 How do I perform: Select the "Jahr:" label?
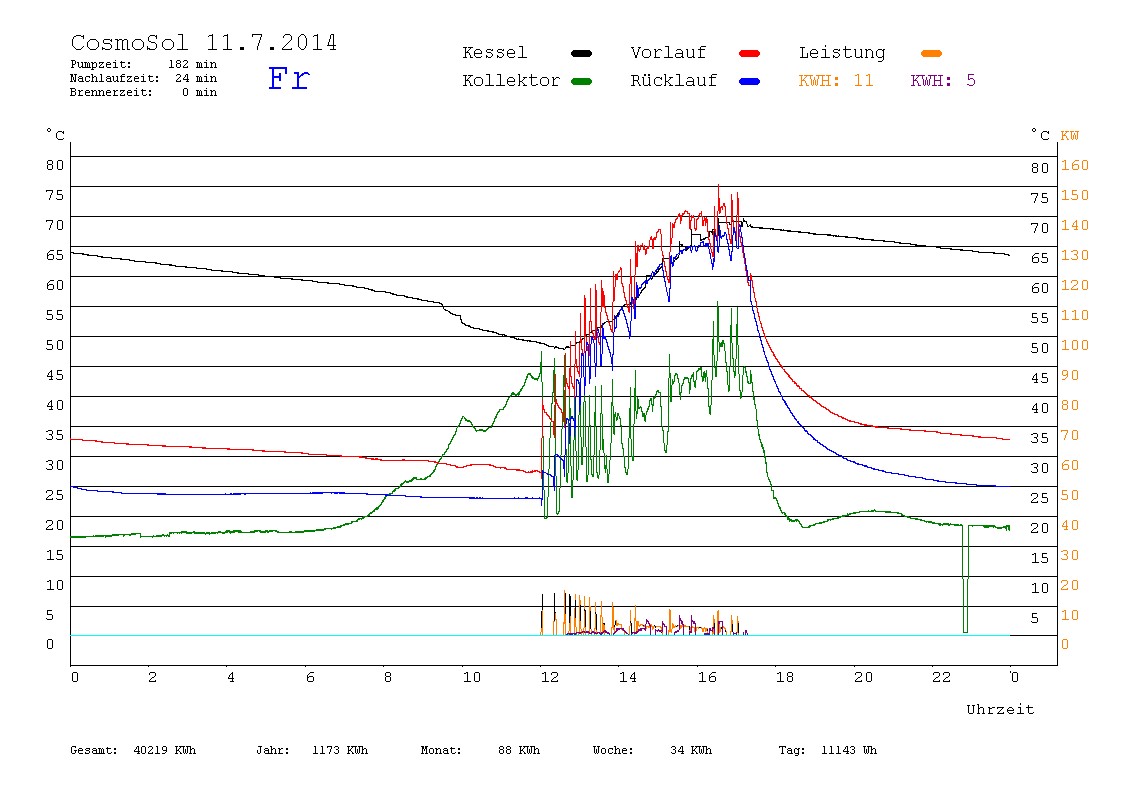pyautogui.click(x=272, y=750)
